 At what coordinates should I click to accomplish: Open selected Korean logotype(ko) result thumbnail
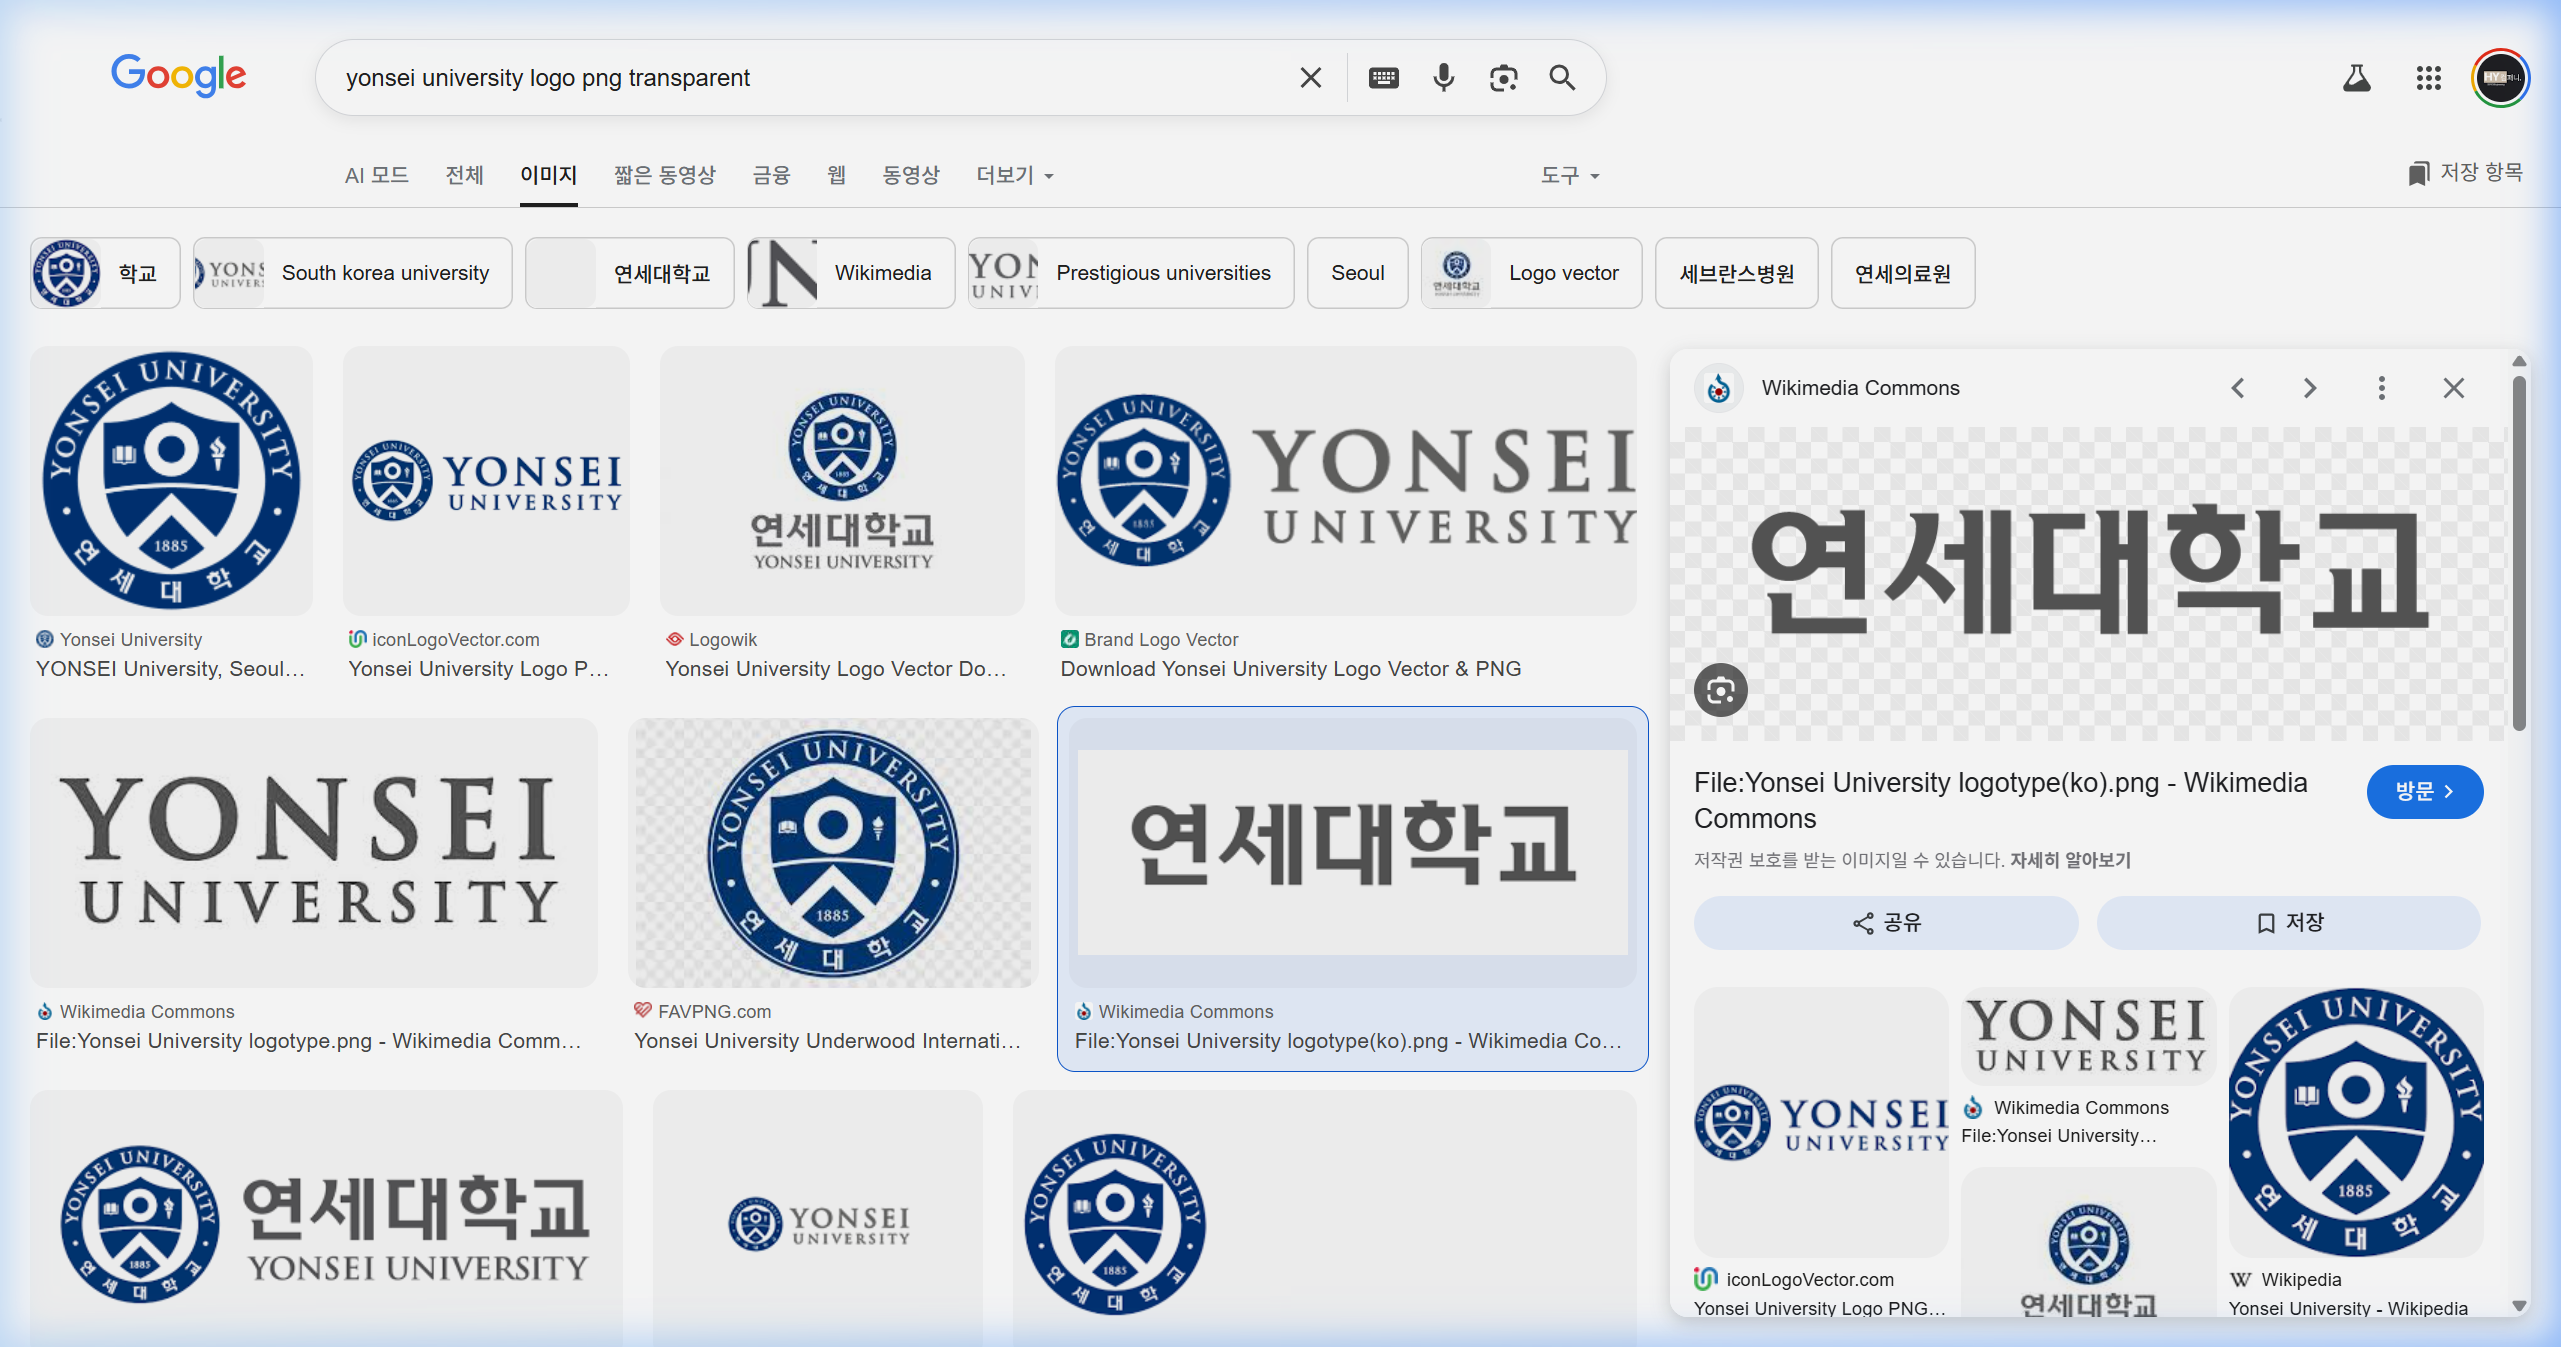point(1352,853)
